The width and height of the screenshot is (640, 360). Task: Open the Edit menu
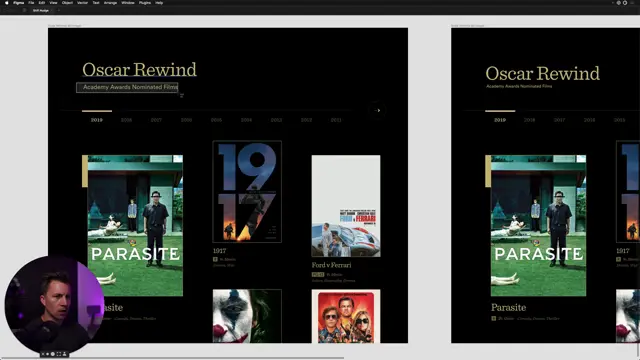[42, 3]
